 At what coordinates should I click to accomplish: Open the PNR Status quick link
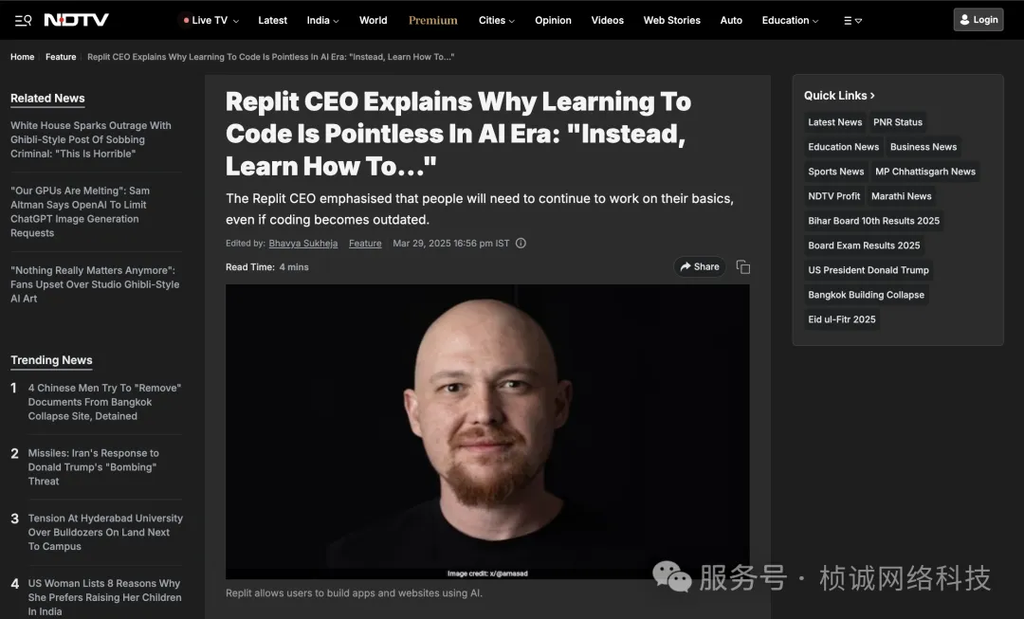(x=897, y=122)
